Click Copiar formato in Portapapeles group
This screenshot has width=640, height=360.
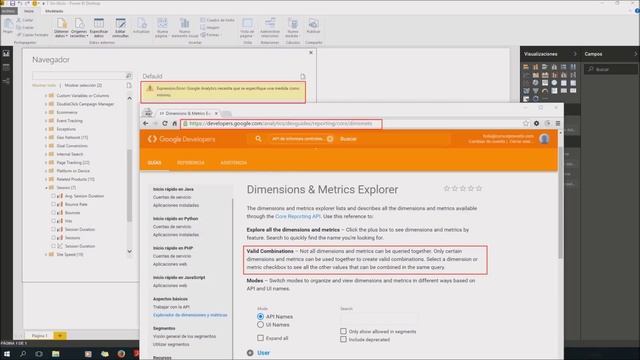coord(33,35)
